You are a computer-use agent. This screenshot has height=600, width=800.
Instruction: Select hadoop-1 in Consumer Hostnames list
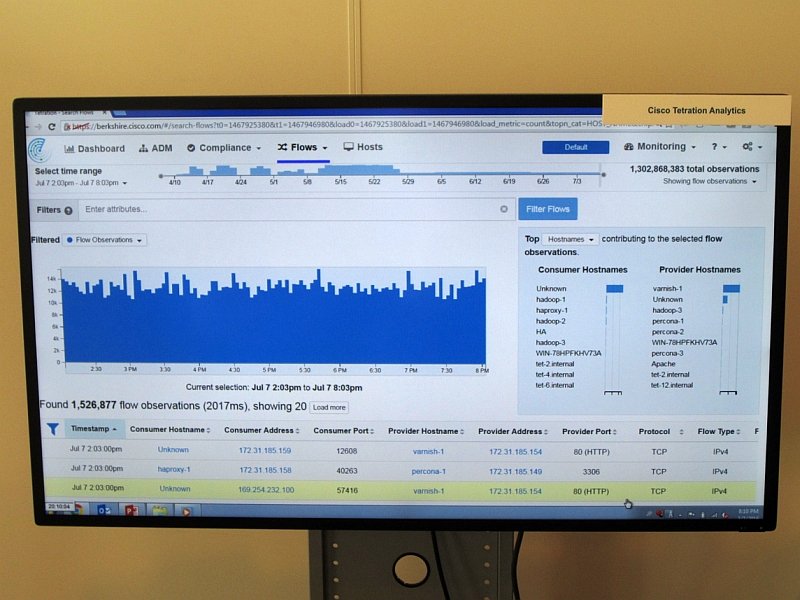[551, 299]
